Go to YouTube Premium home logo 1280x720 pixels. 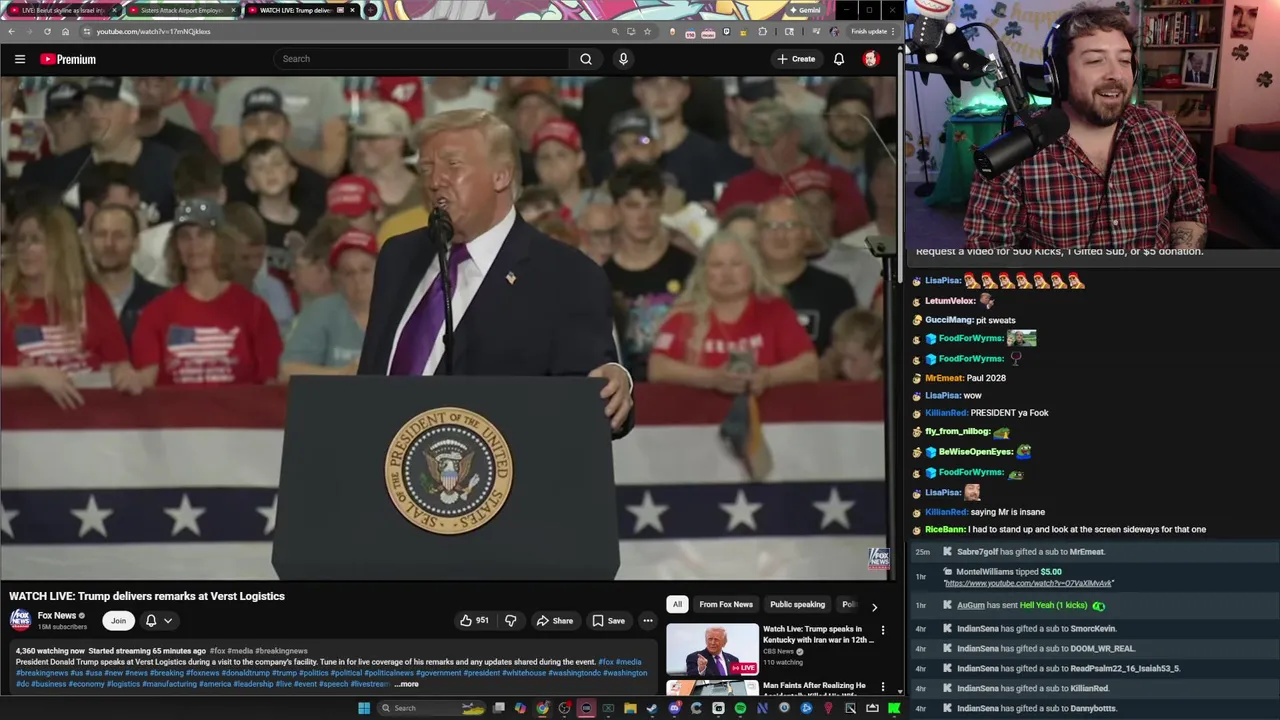[68, 59]
